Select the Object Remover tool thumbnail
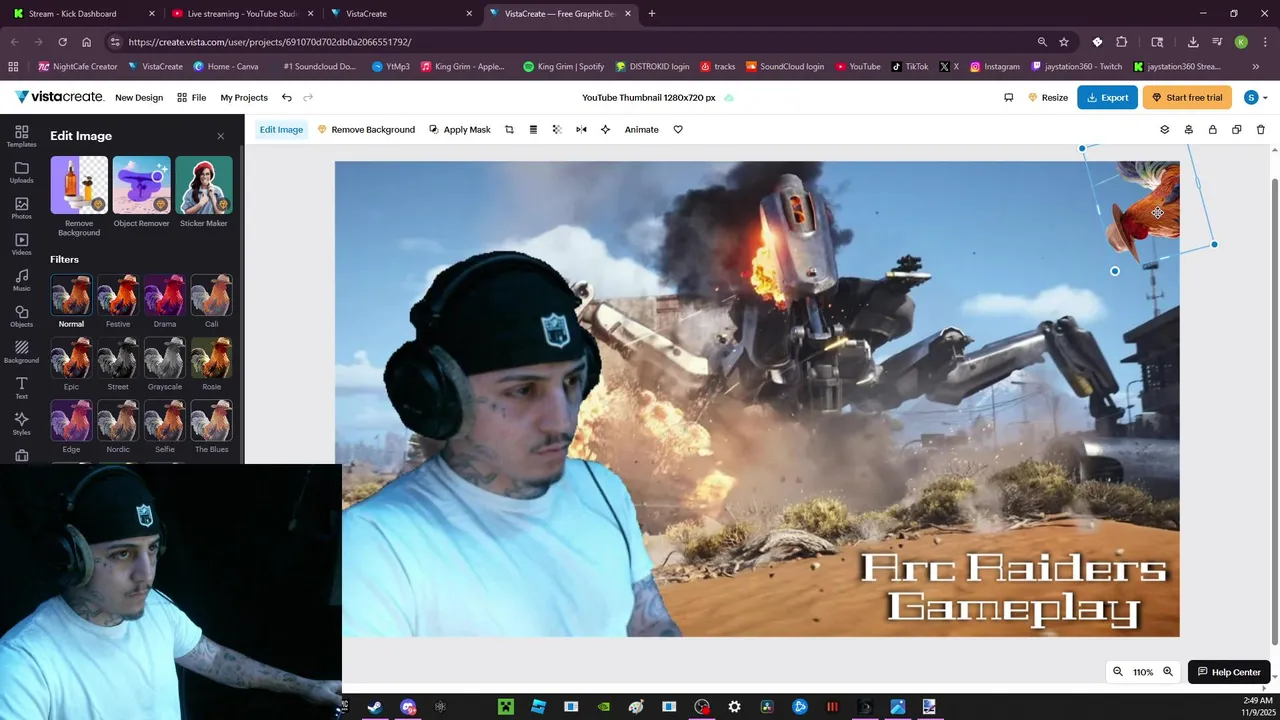Screen dimensions: 1280x720 (141, 185)
